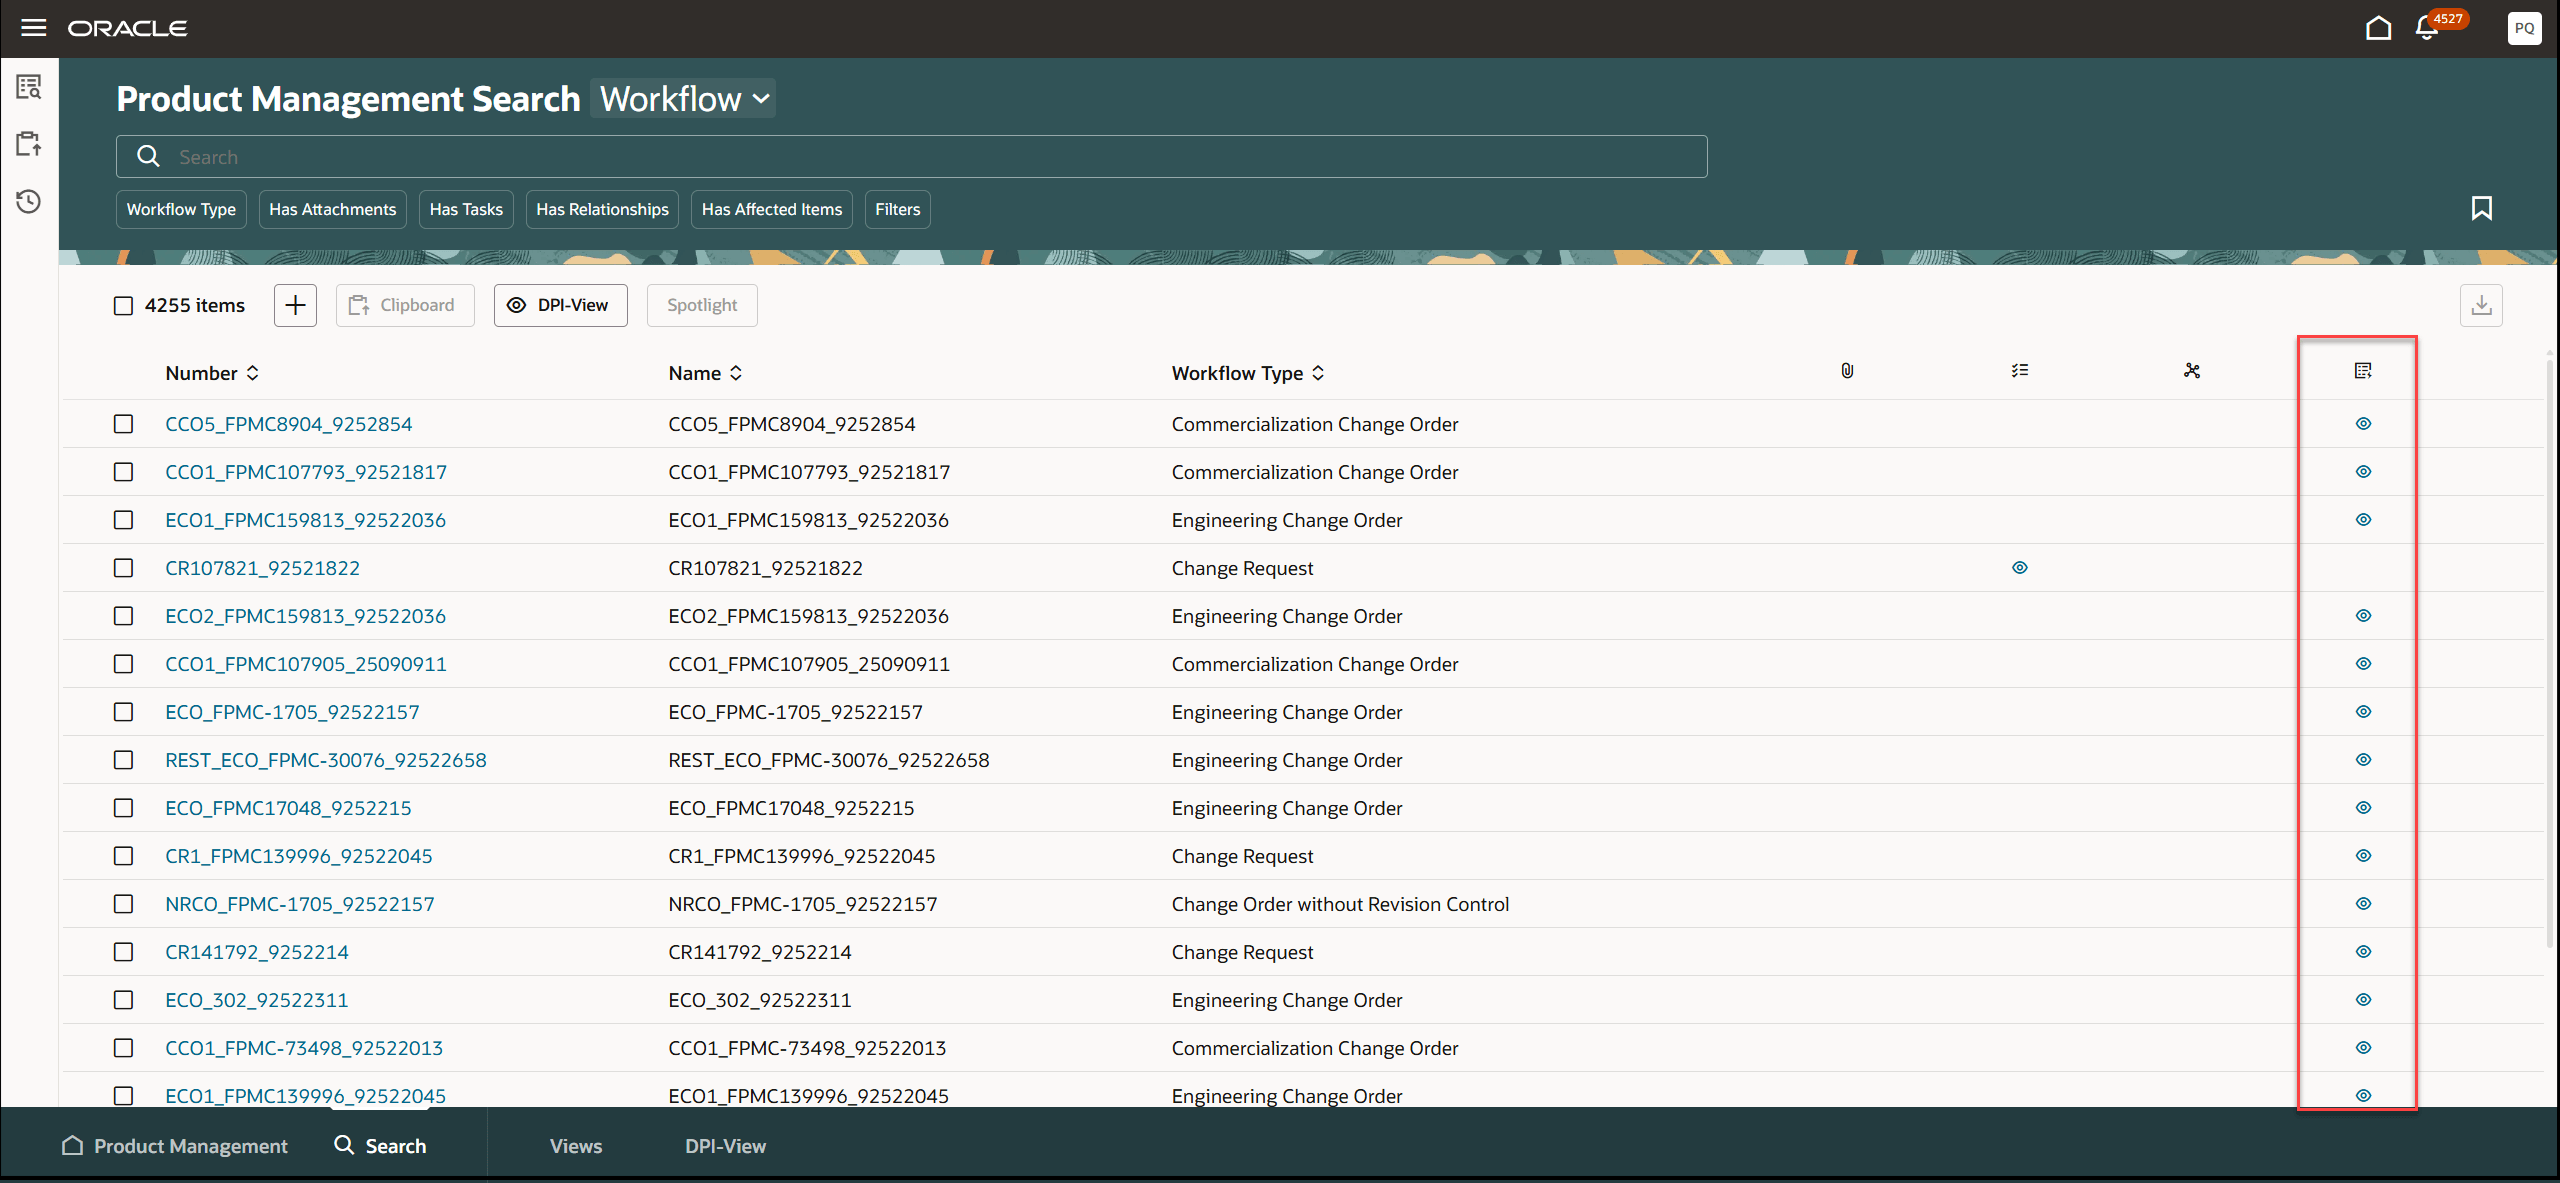The width and height of the screenshot is (2560, 1183).
Task: Check the CCO5_FPMC8904_9252854 row checkbox
Action: click(x=123, y=423)
